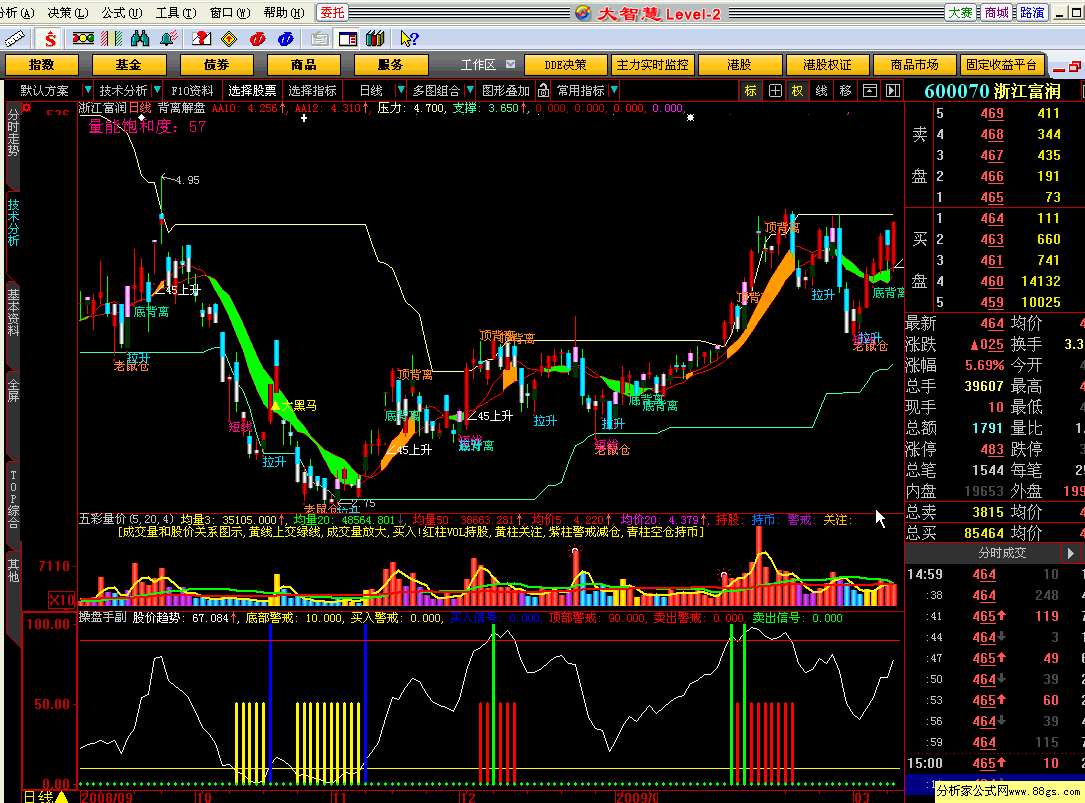Click the 指数 yellow button
Image resolution: width=1085 pixels, height=803 pixels.
(x=42, y=65)
